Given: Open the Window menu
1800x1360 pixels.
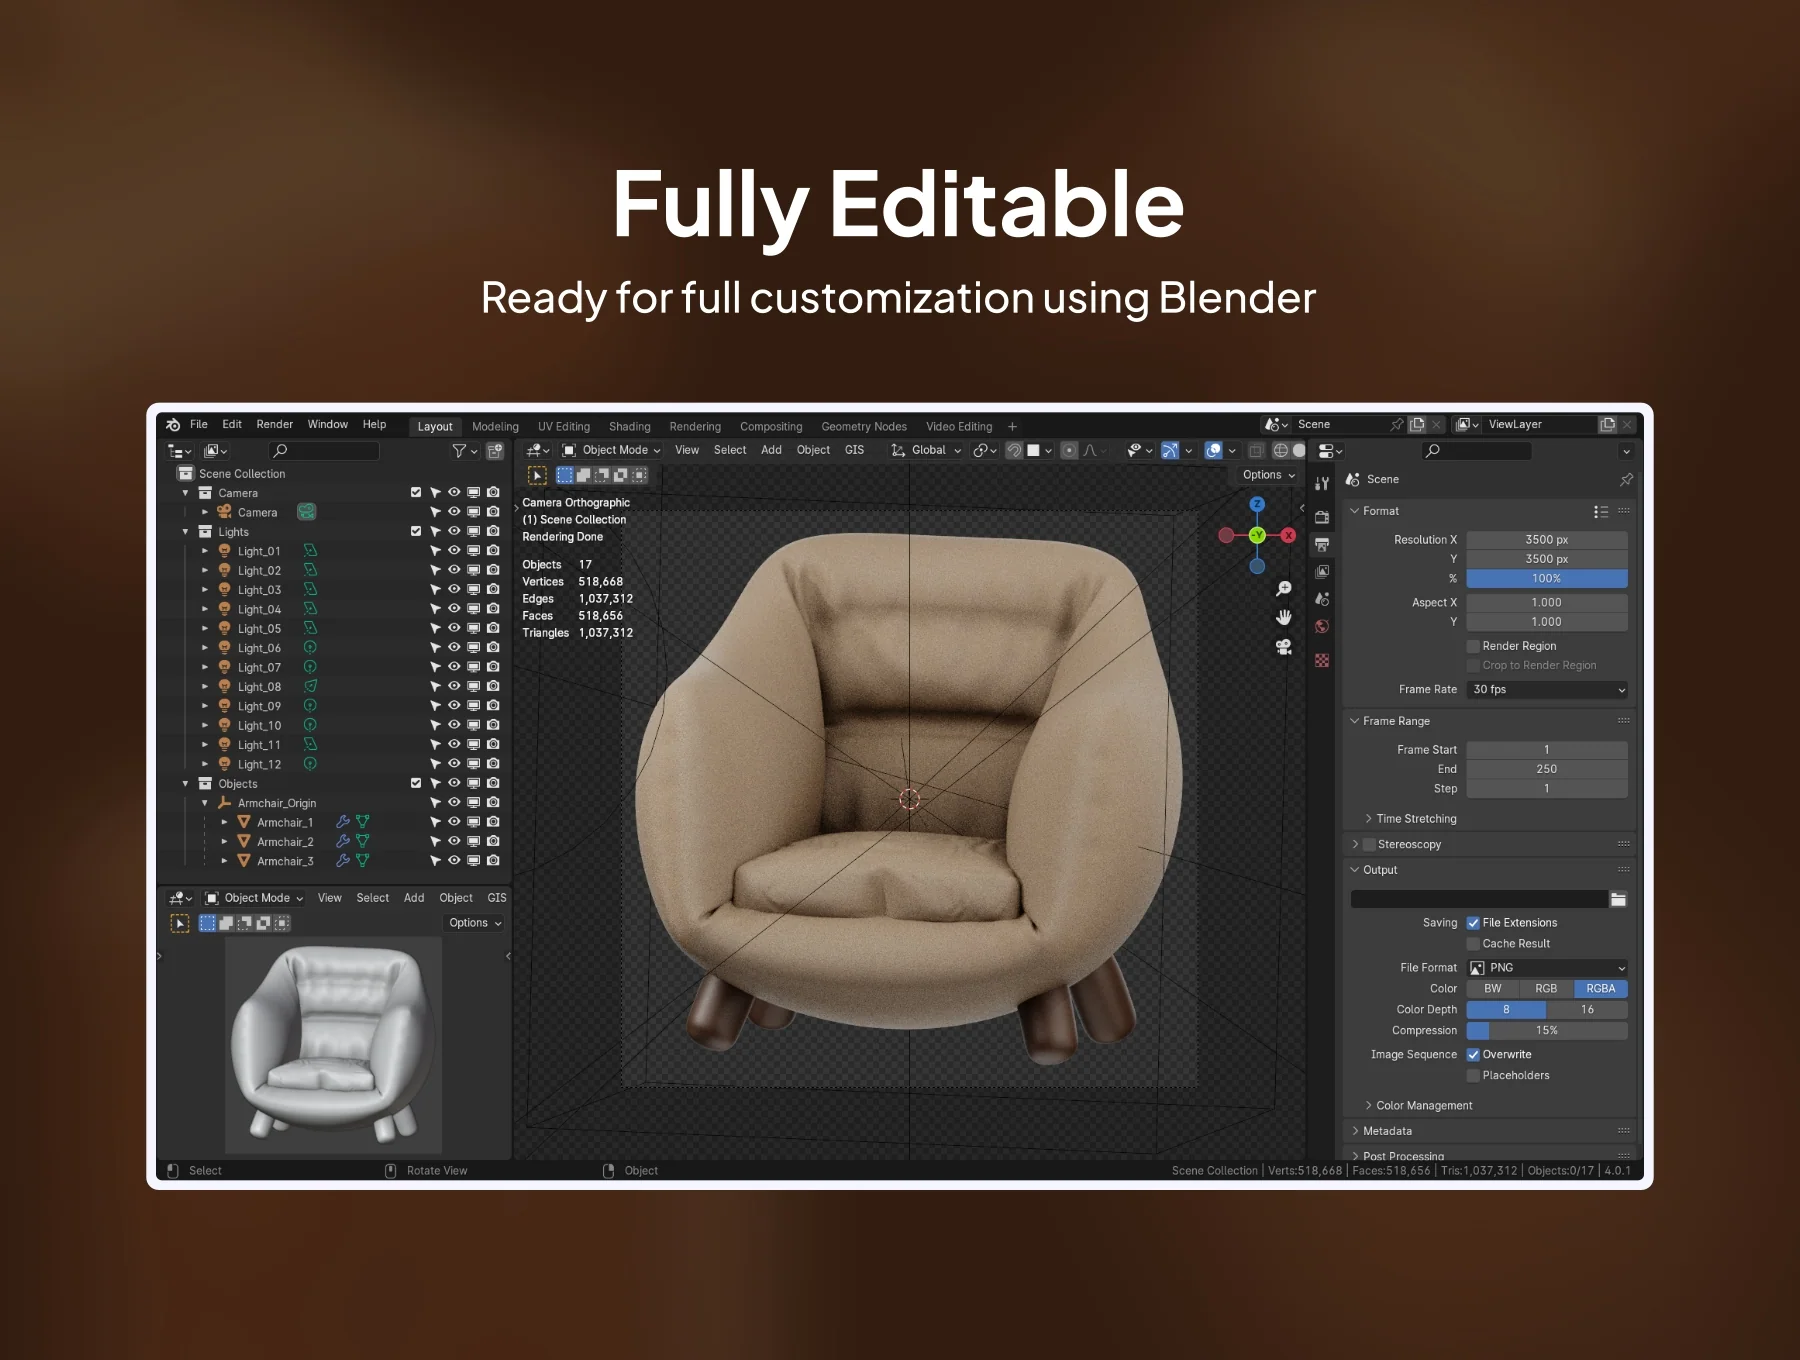Looking at the screenshot, I should 328,425.
